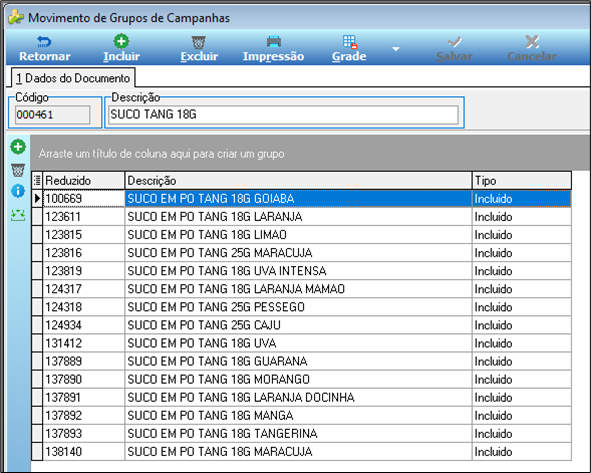Click the Retornar toolbar button
The width and height of the screenshot is (591, 473).
coord(44,49)
